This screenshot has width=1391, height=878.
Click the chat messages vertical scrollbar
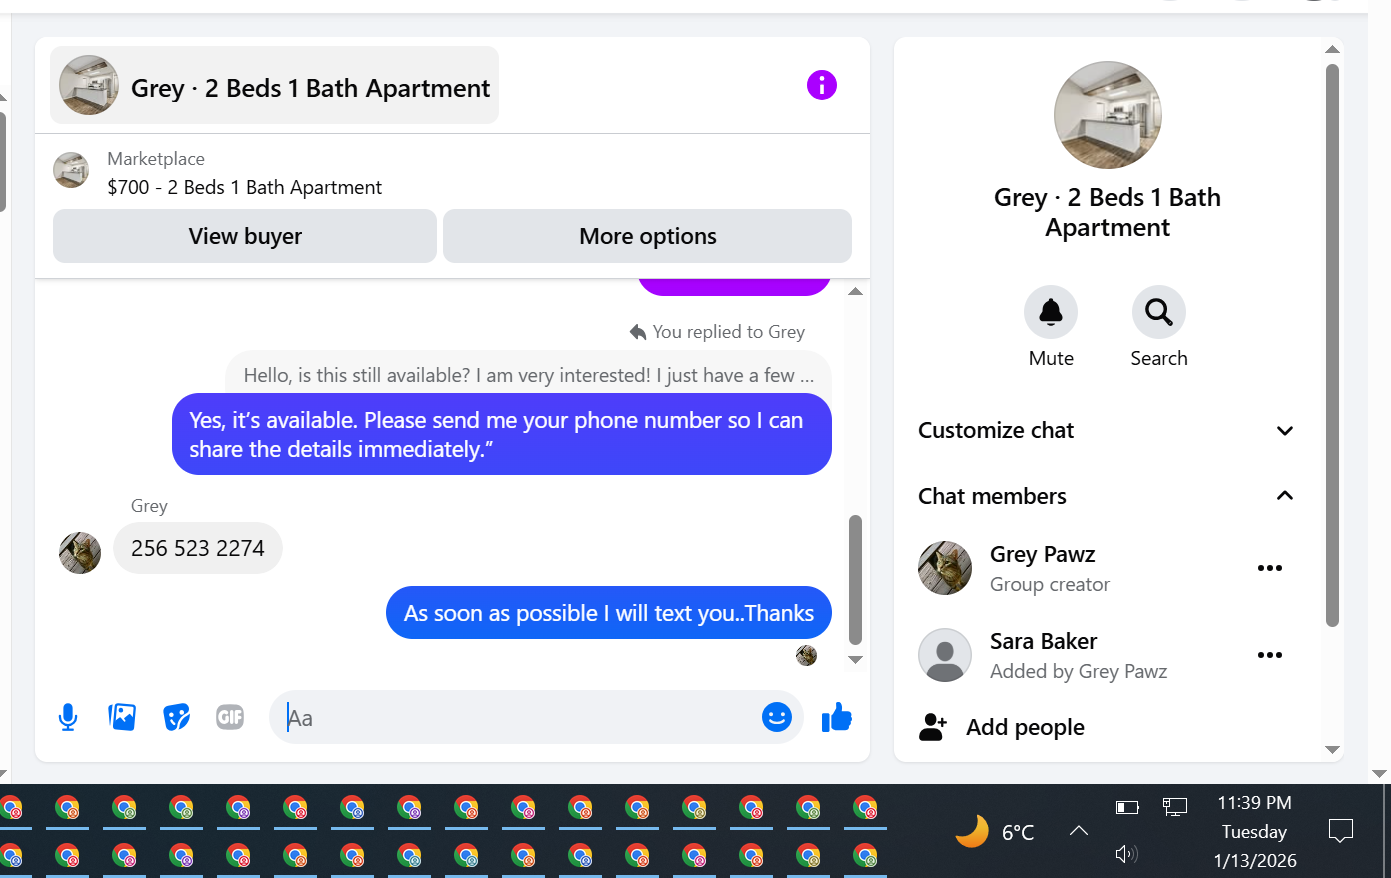(855, 580)
